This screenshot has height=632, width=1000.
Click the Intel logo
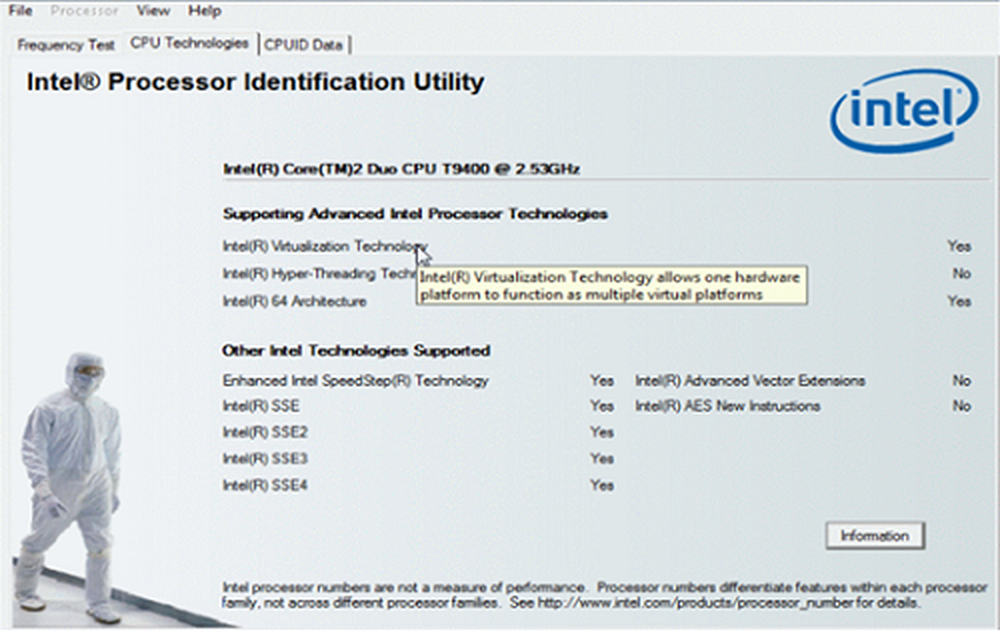click(x=904, y=110)
